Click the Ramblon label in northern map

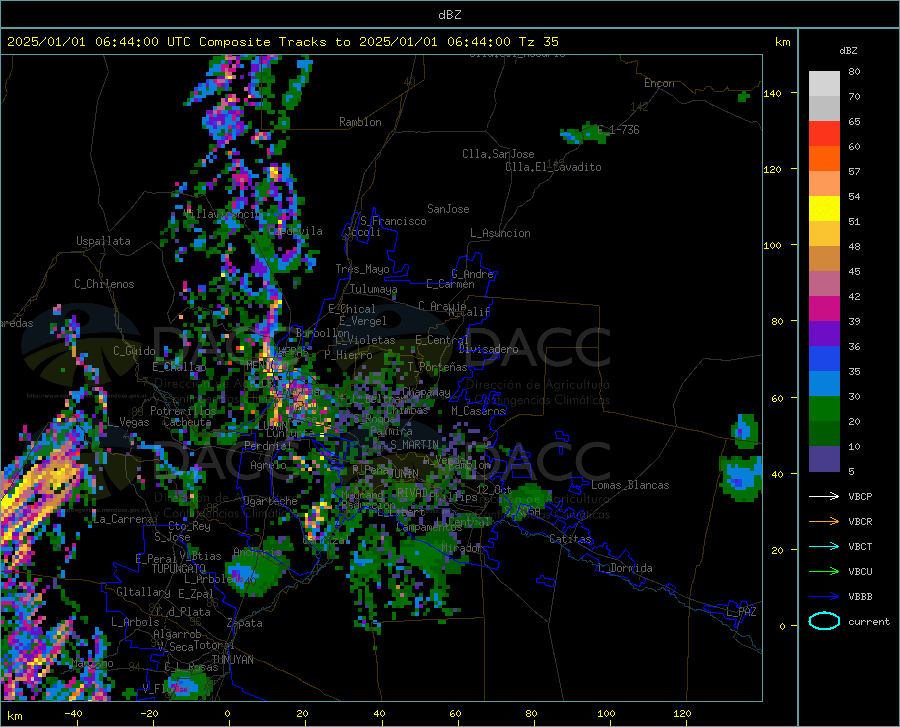360,122
